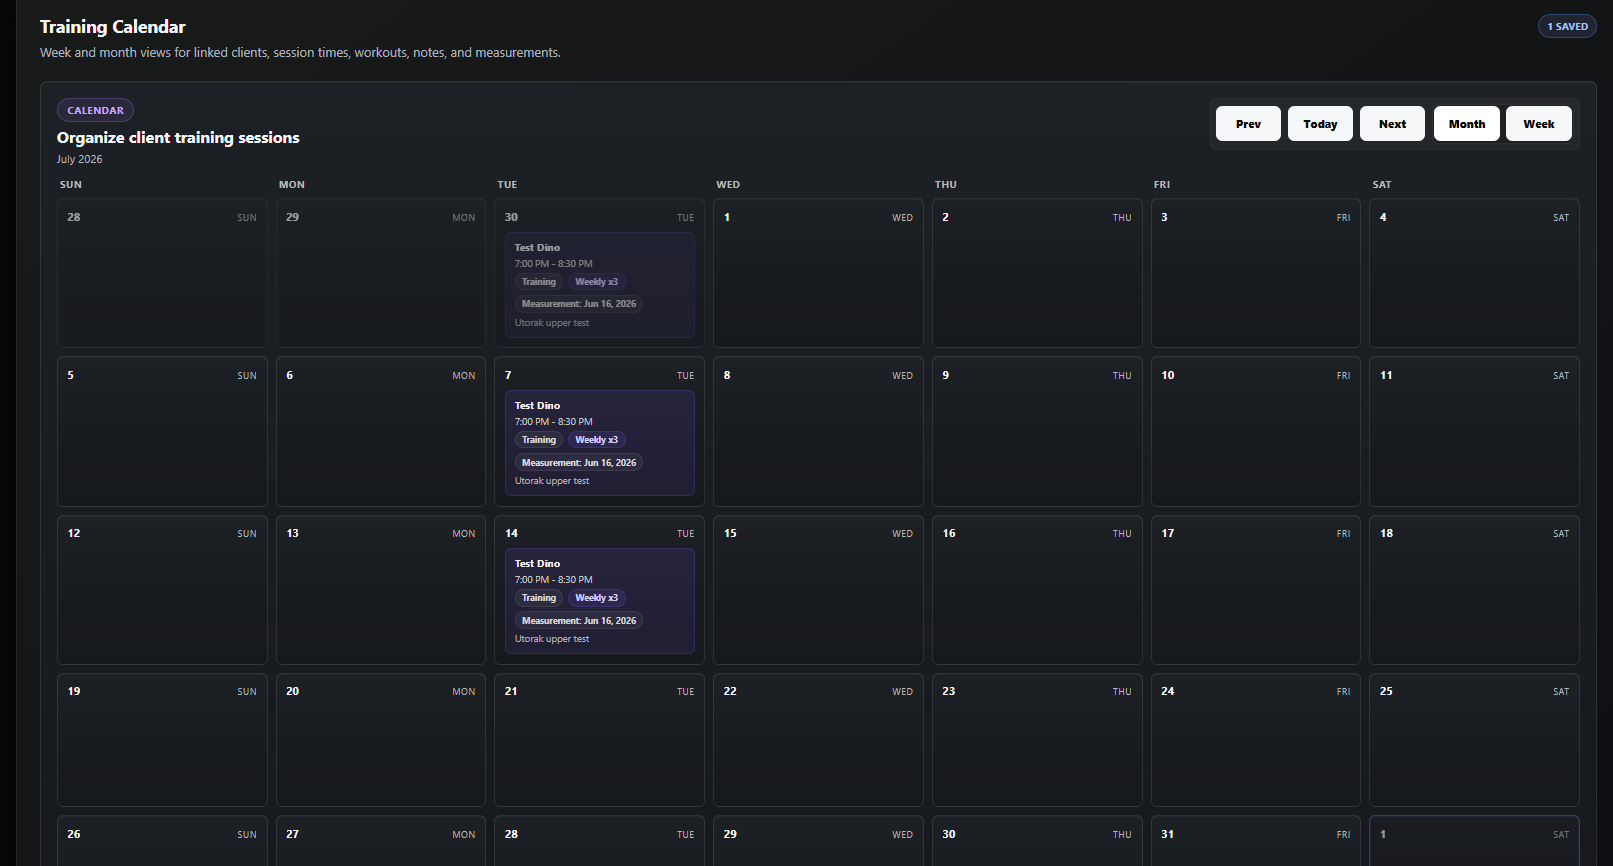Jump to Today in the calendar

tap(1320, 124)
